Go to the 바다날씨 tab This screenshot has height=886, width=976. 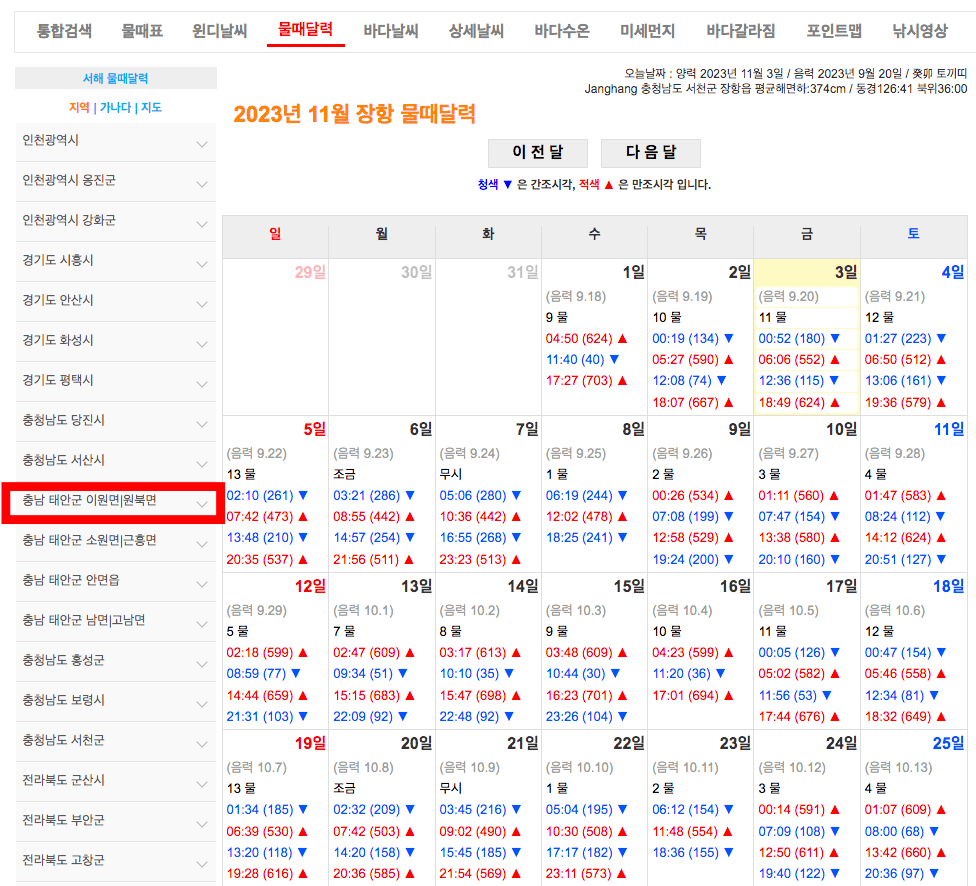[x=391, y=31]
